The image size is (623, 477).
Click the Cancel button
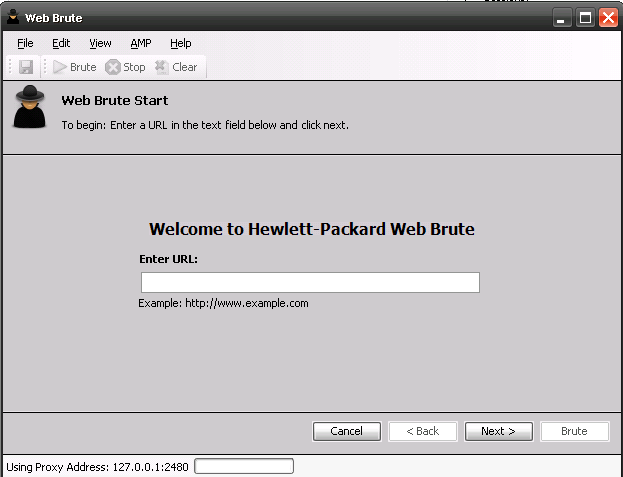(x=347, y=431)
